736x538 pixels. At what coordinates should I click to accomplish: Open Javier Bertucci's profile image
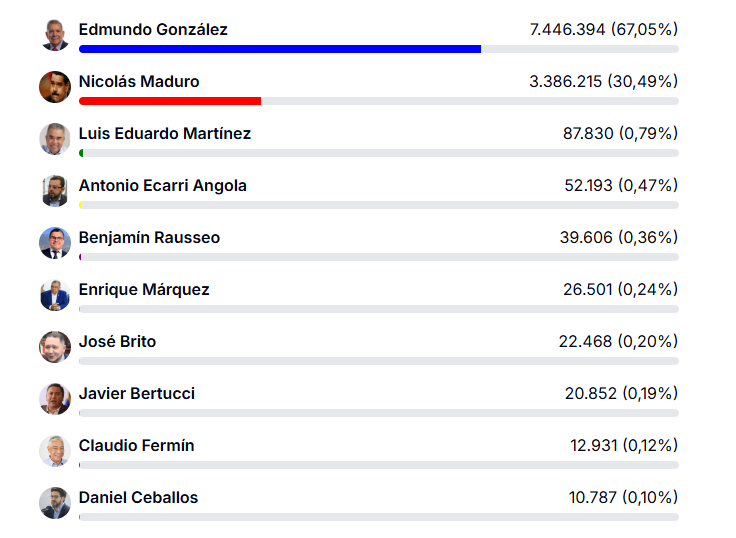[55, 399]
